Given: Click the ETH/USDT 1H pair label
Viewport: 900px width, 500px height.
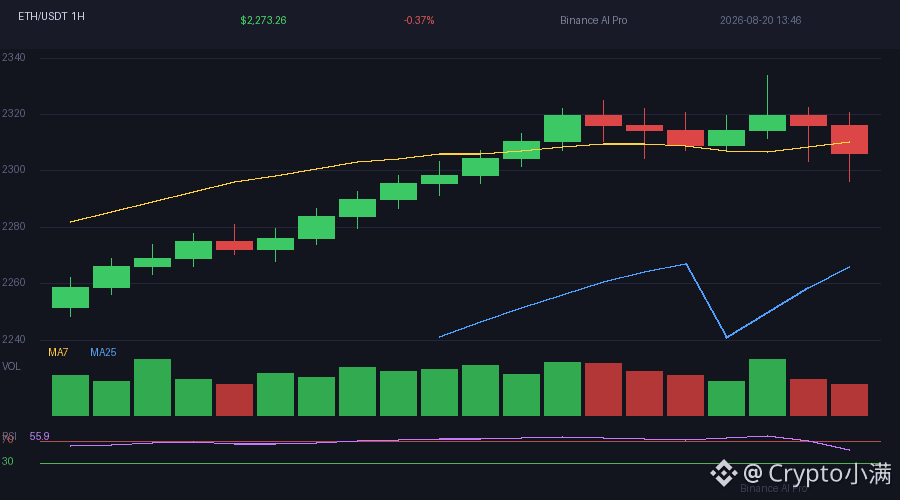Looking at the screenshot, I should 51,17.
